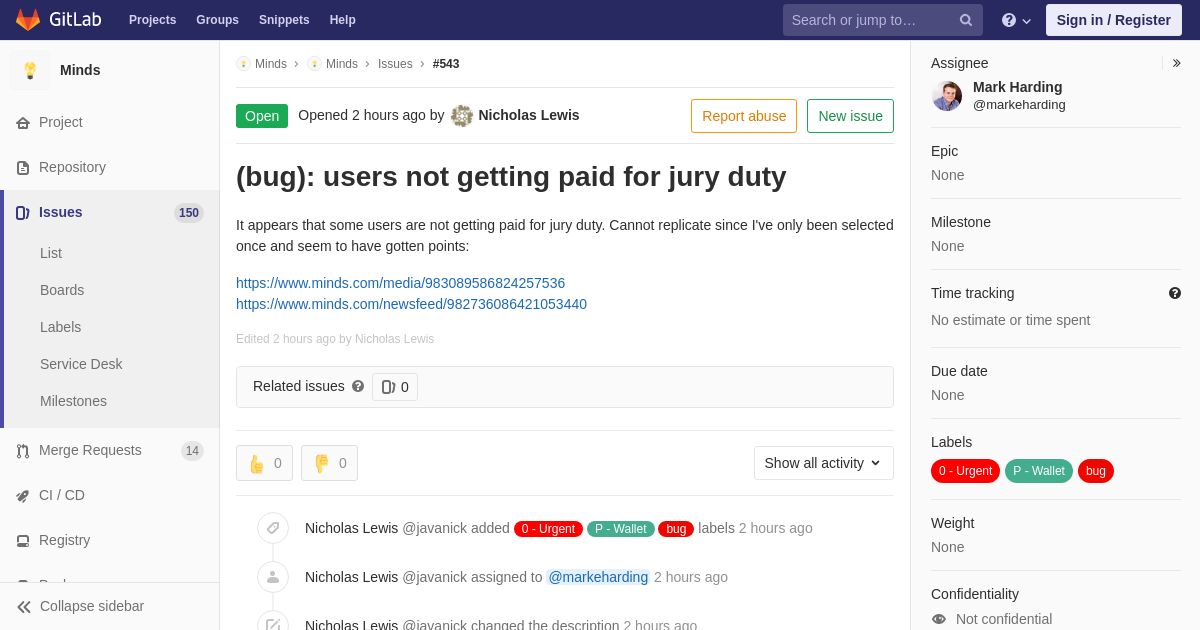This screenshot has width=1200, height=630.
Task: Click the #543 breadcrumb
Action: 446,64
